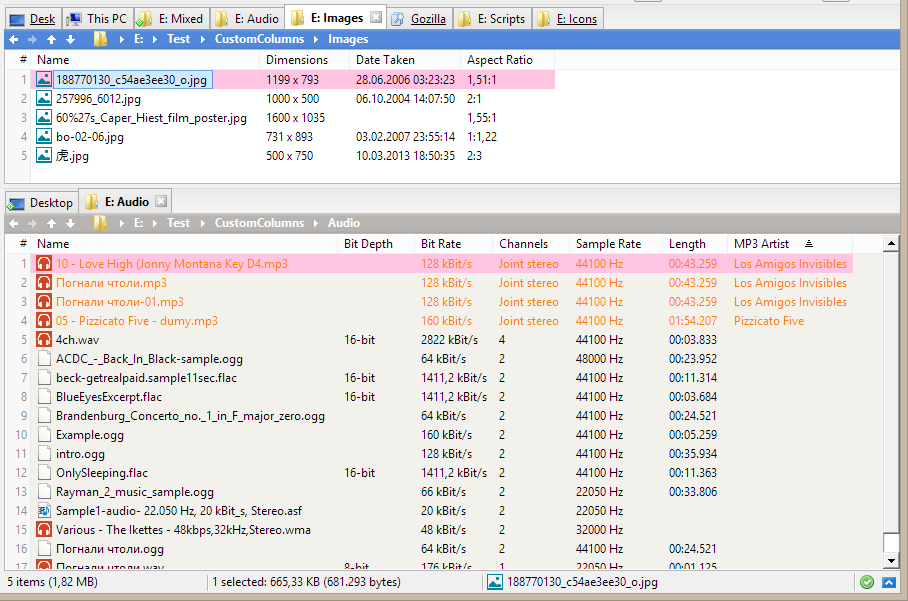Screen dimensions: 908x601
Task: Click the back arrow in the Images pane
Action: point(14,39)
